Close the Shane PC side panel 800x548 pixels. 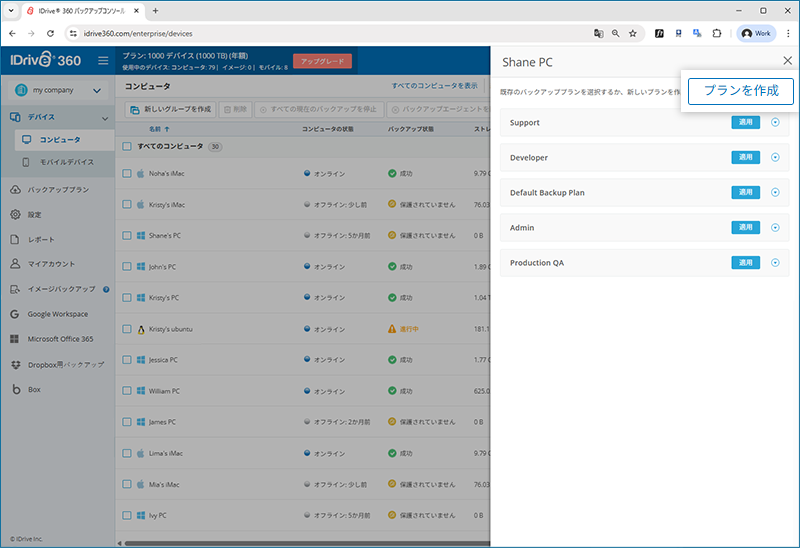coord(787,61)
